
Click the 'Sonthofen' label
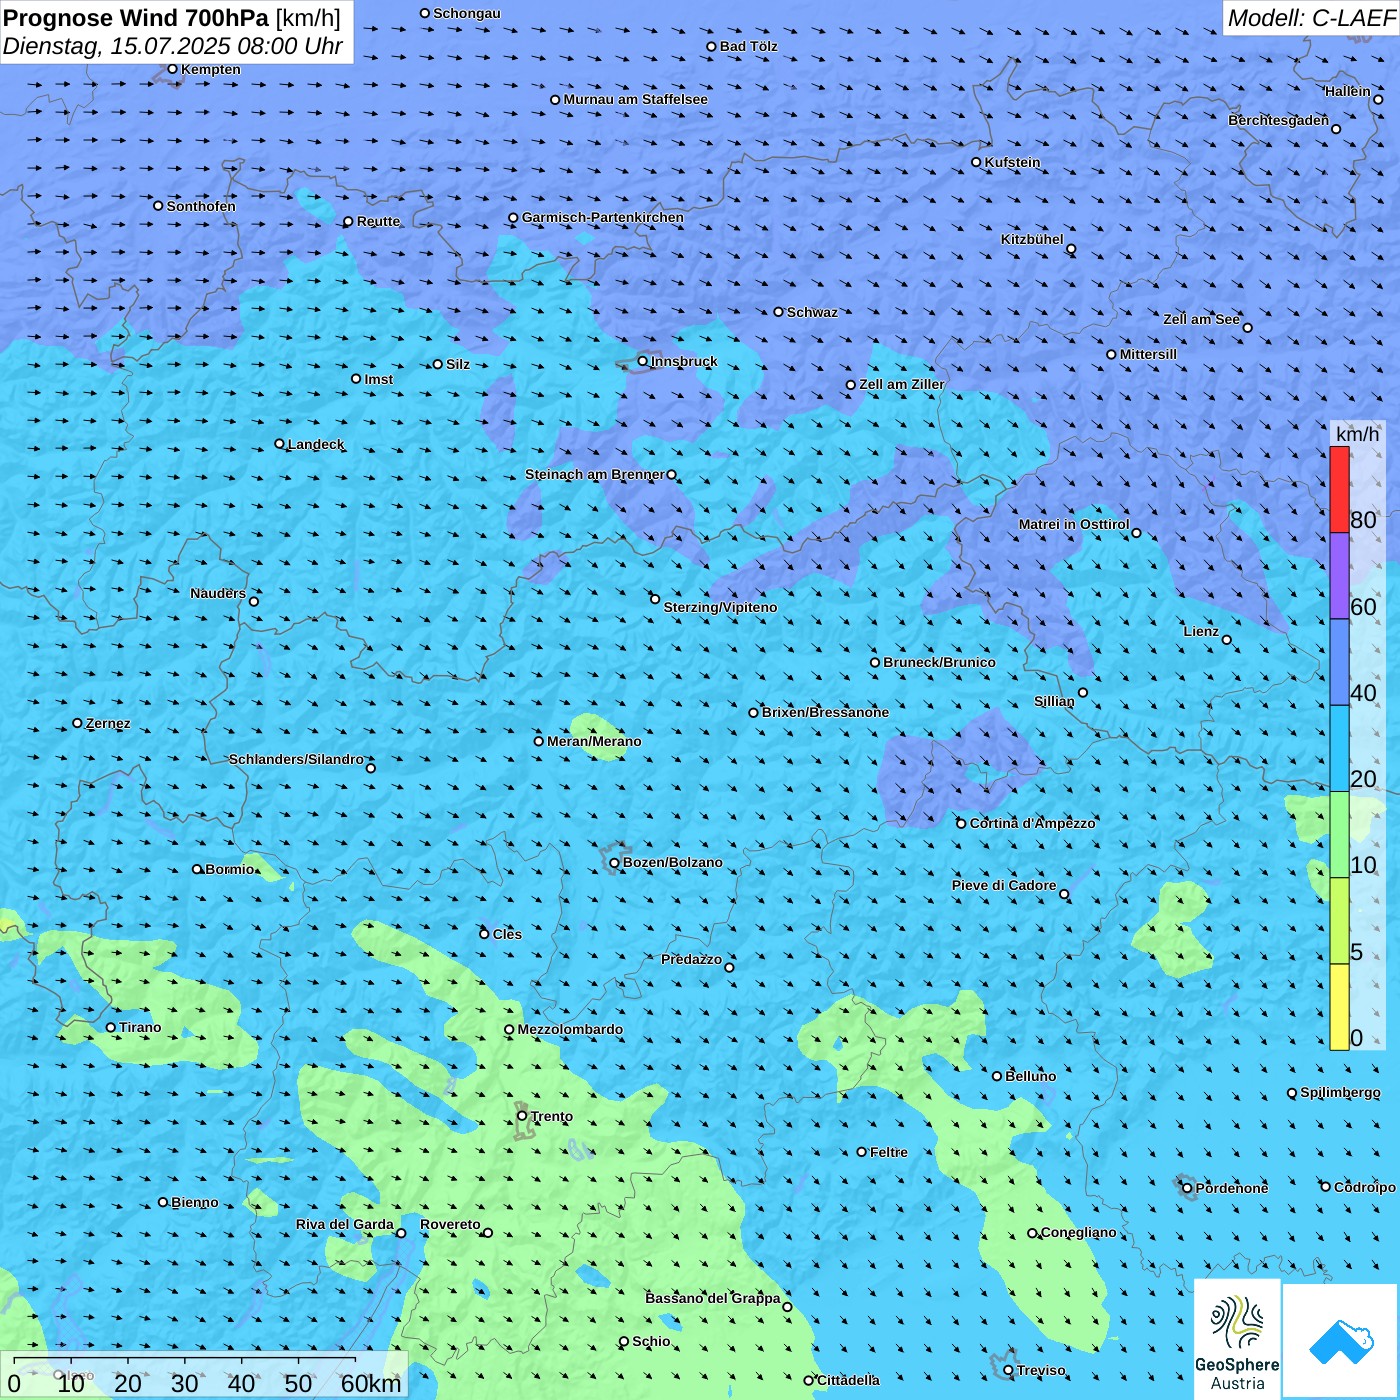(x=201, y=206)
